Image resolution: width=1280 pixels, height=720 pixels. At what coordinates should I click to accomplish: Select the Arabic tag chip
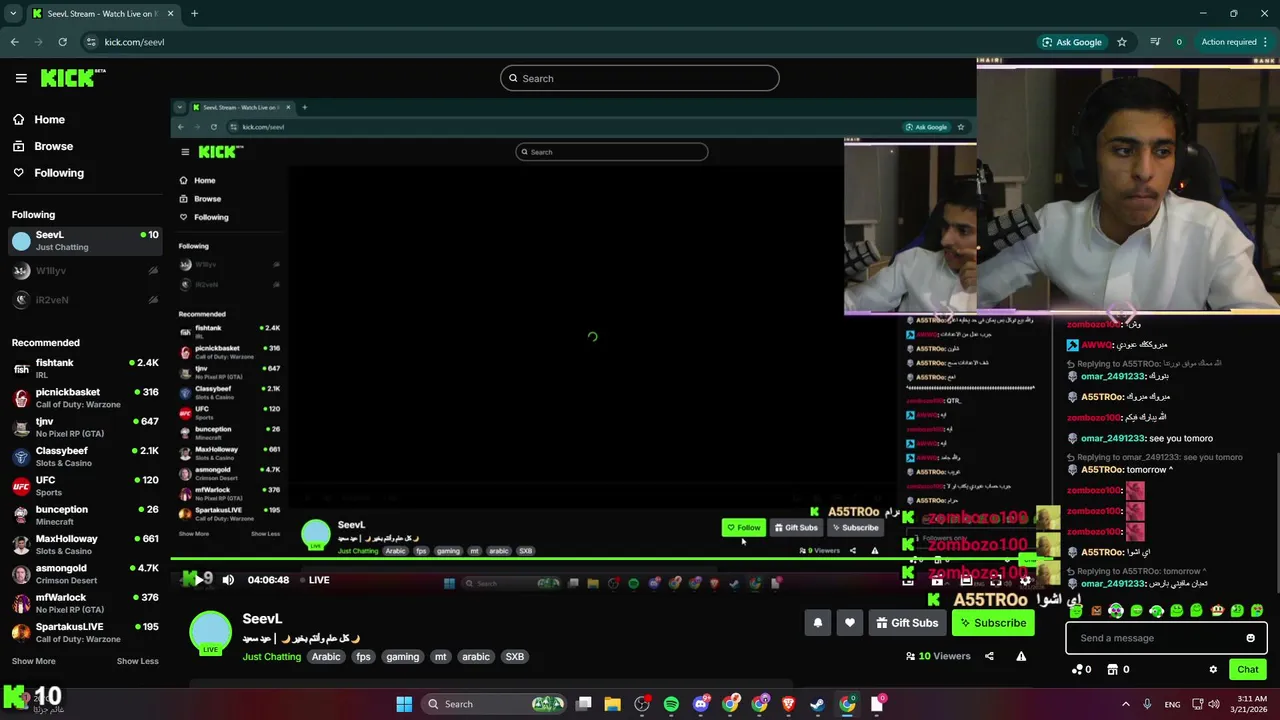point(326,657)
